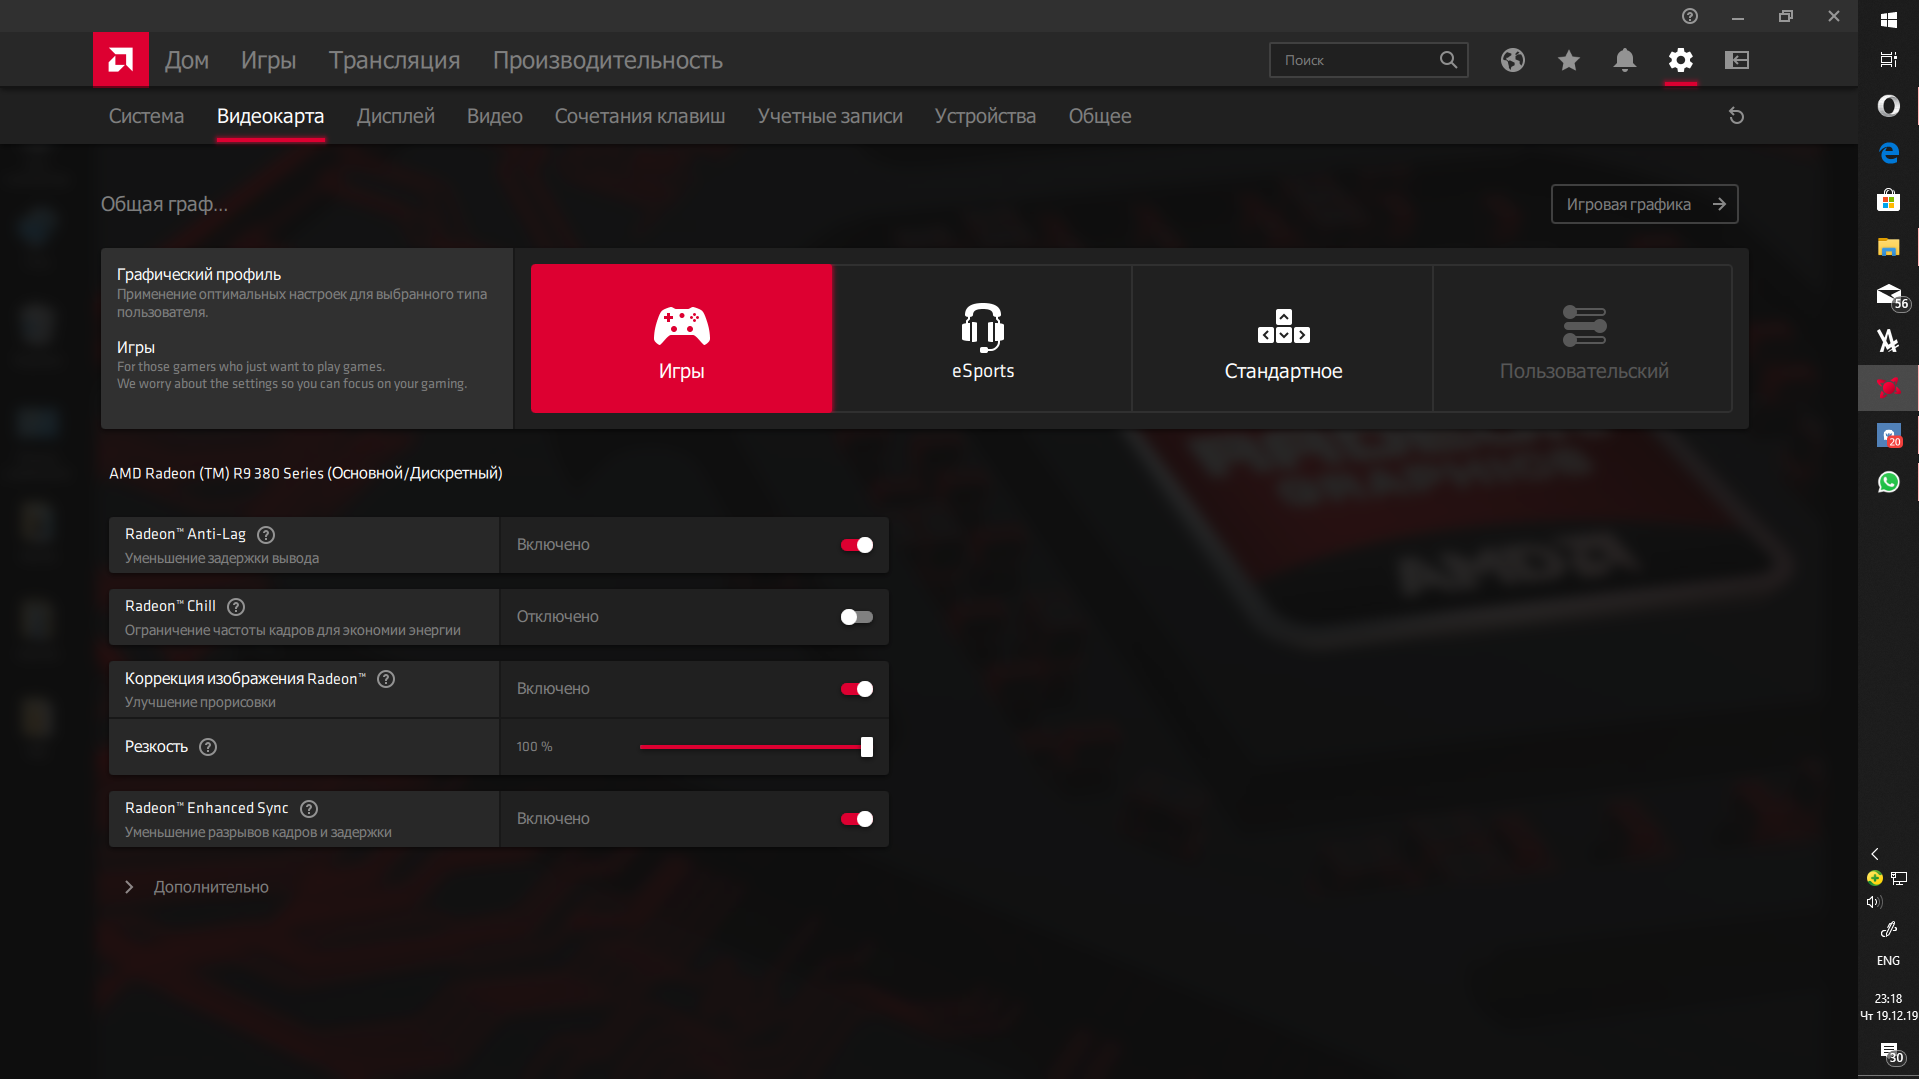The image size is (1919, 1079).
Task: Switch to Общее settings tab
Action: click(1100, 116)
